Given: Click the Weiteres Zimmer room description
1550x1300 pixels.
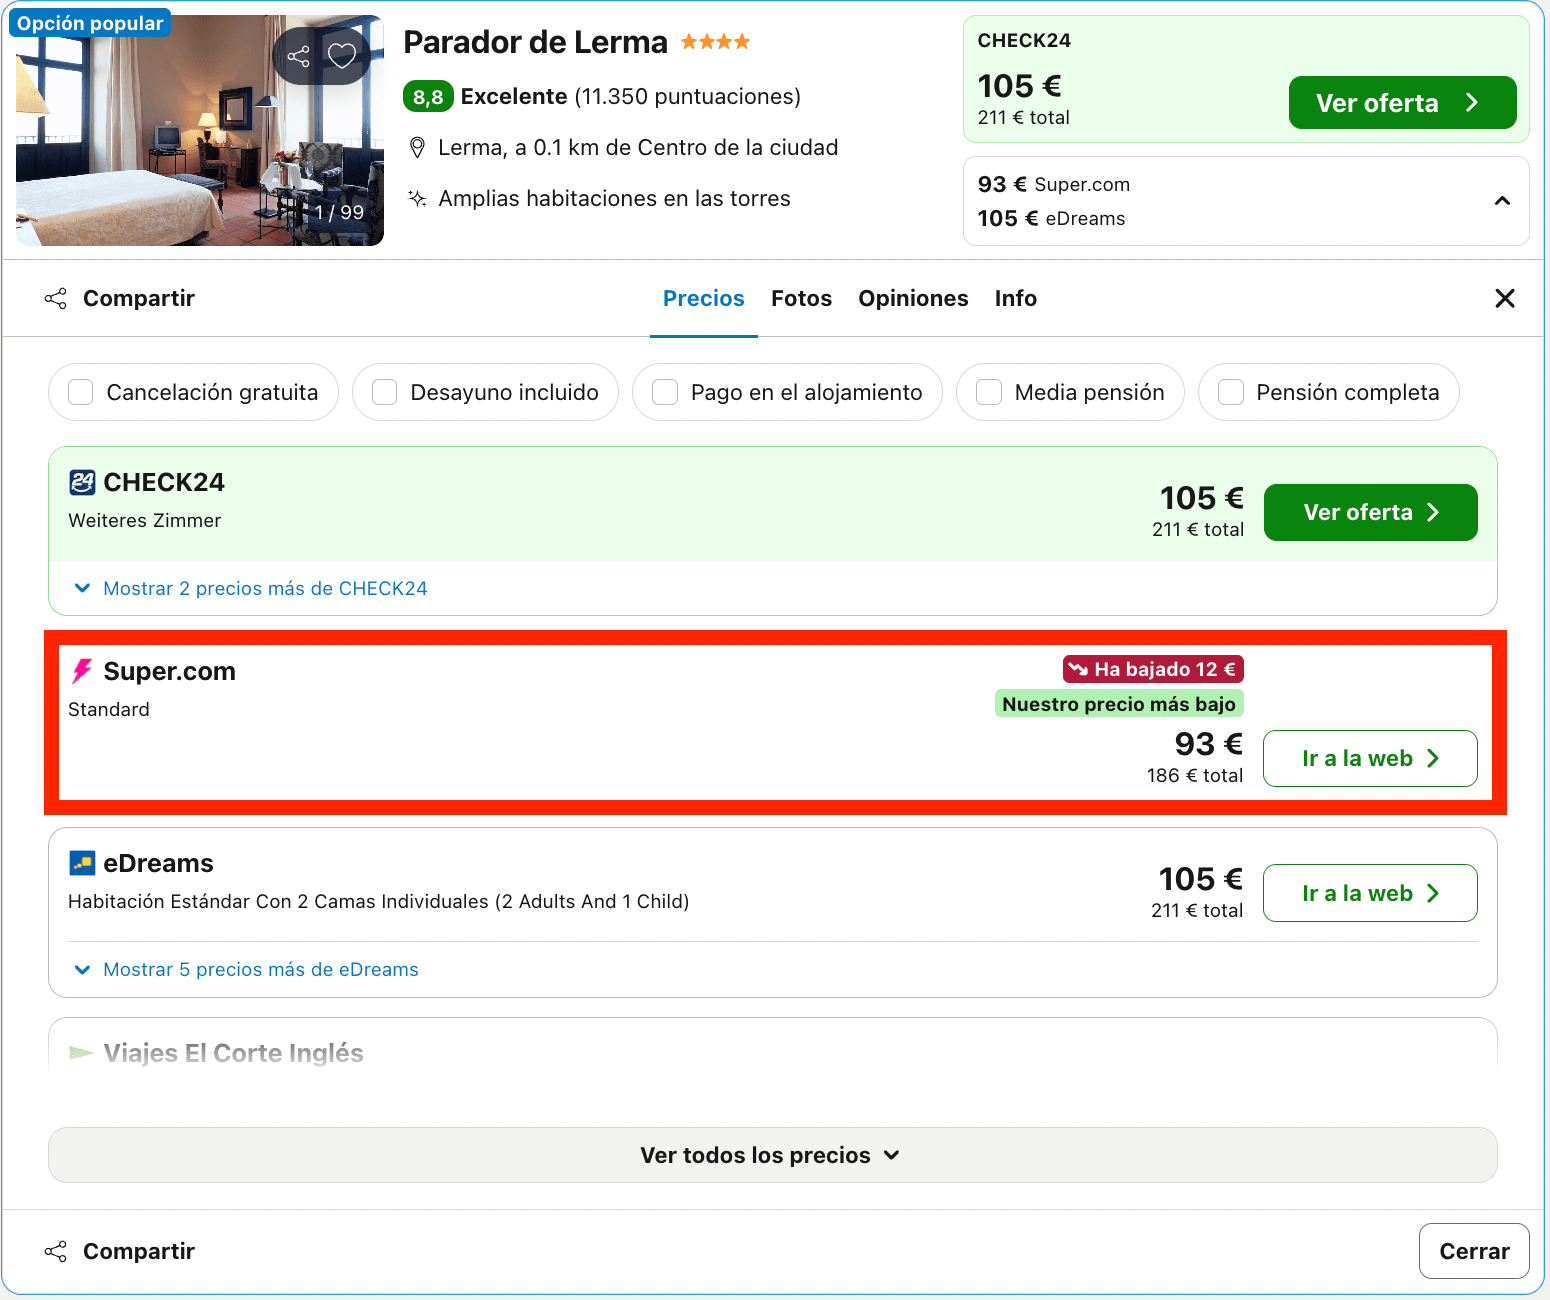Looking at the screenshot, I should coord(145,520).
